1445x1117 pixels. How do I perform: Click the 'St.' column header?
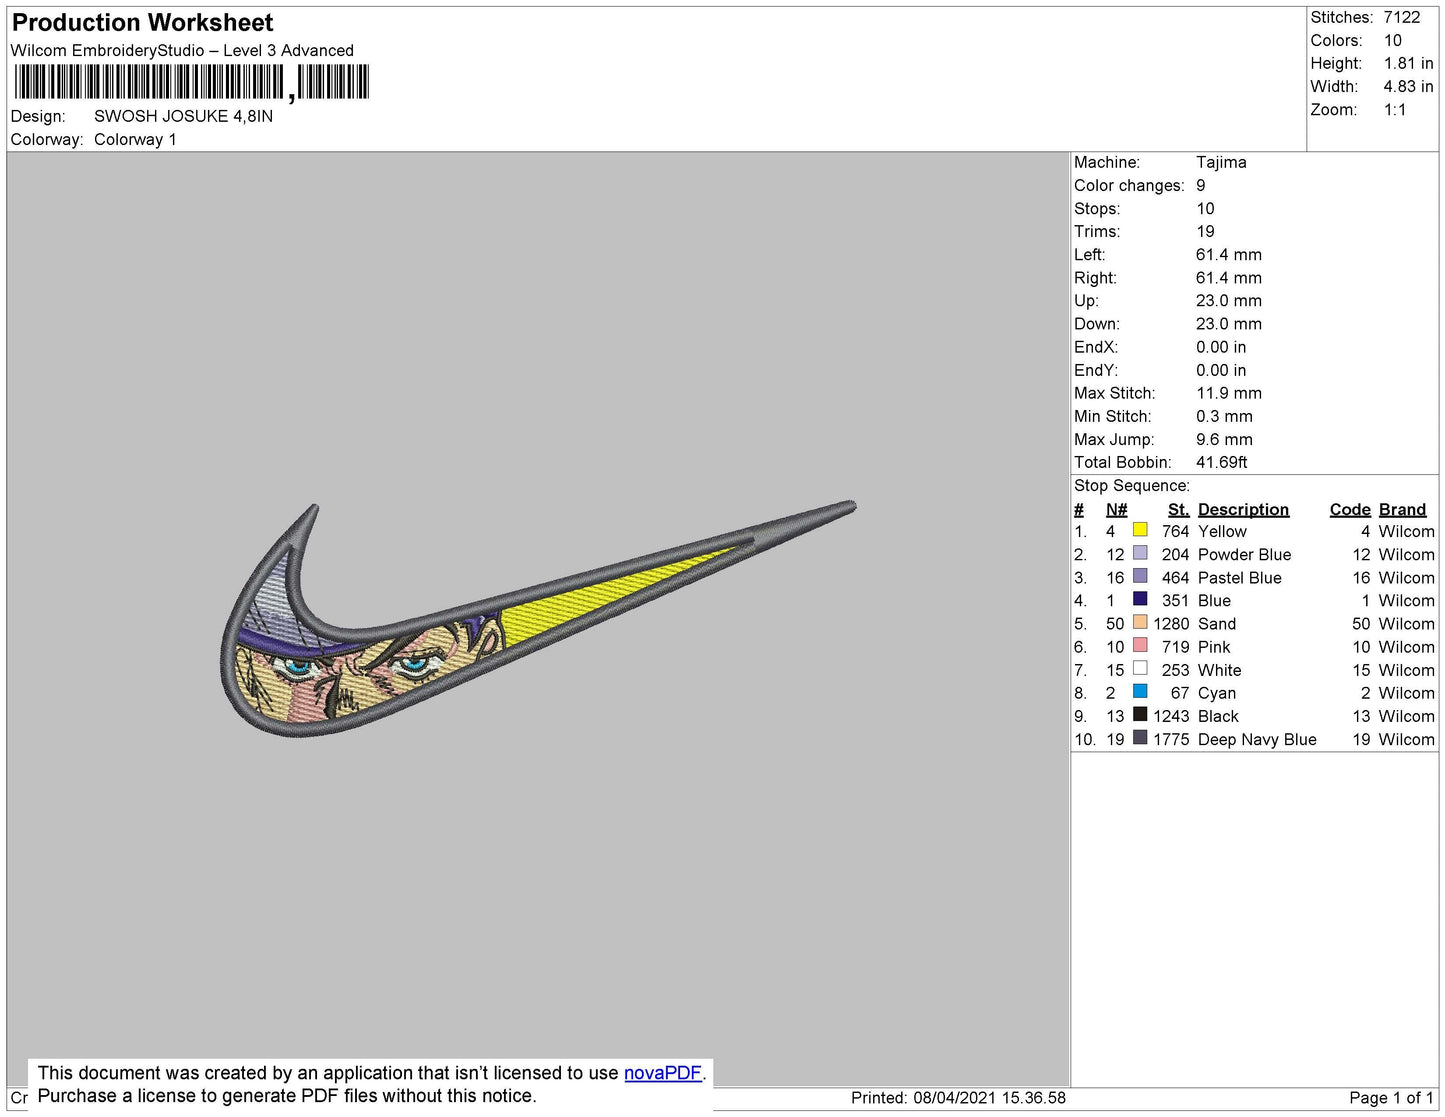tap(1178, 509)
